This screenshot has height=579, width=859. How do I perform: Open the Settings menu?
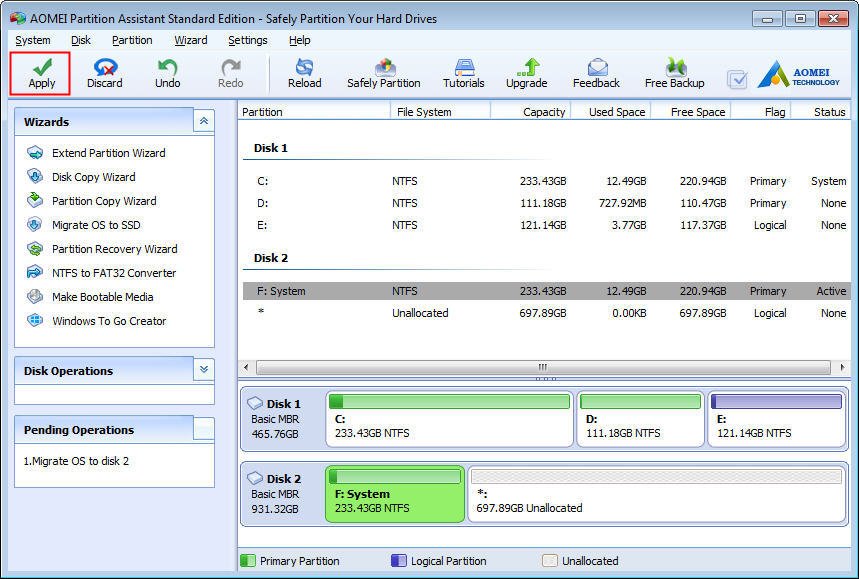pos(248,40)
